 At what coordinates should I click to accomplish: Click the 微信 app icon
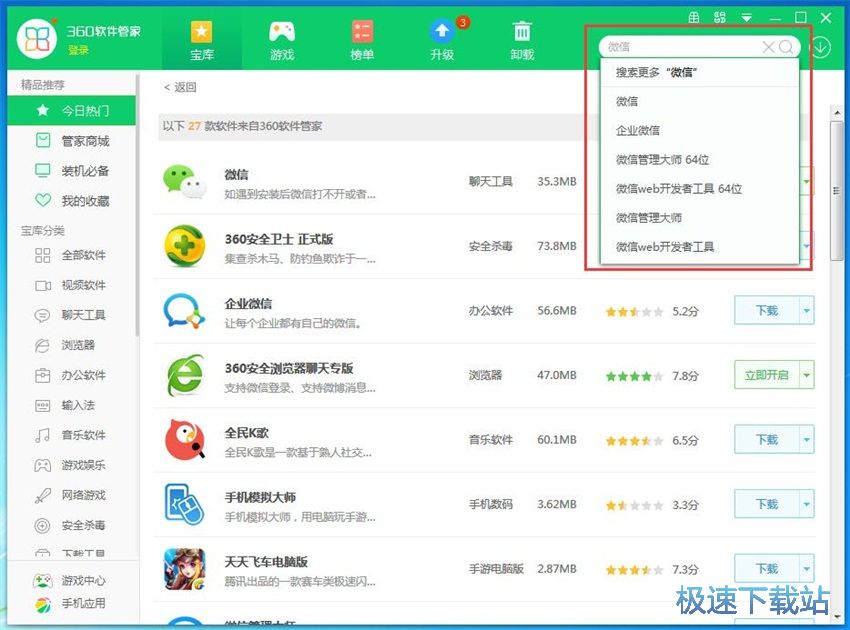(185, 181)
